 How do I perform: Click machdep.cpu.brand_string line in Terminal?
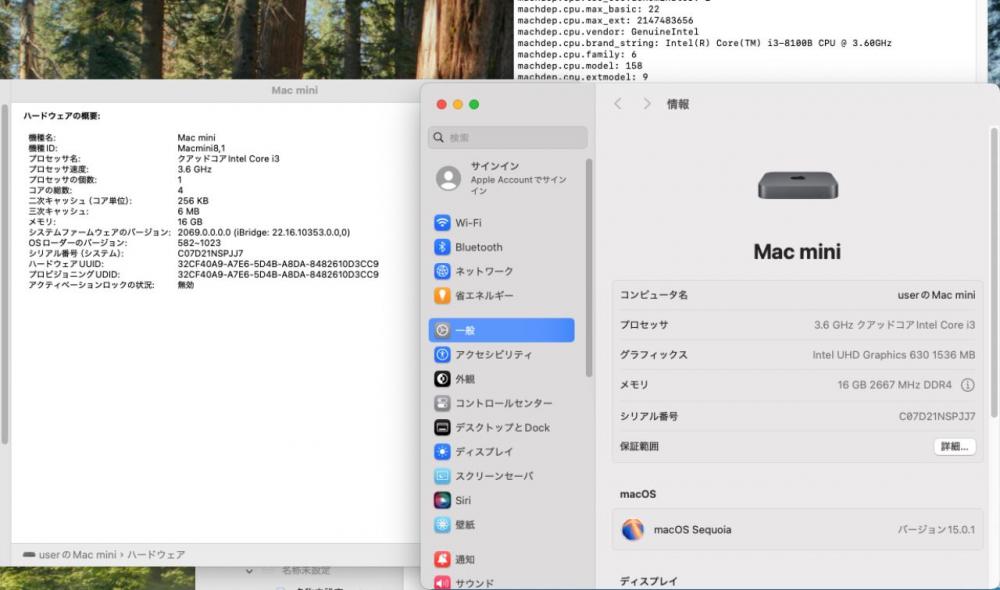(705, 43)
